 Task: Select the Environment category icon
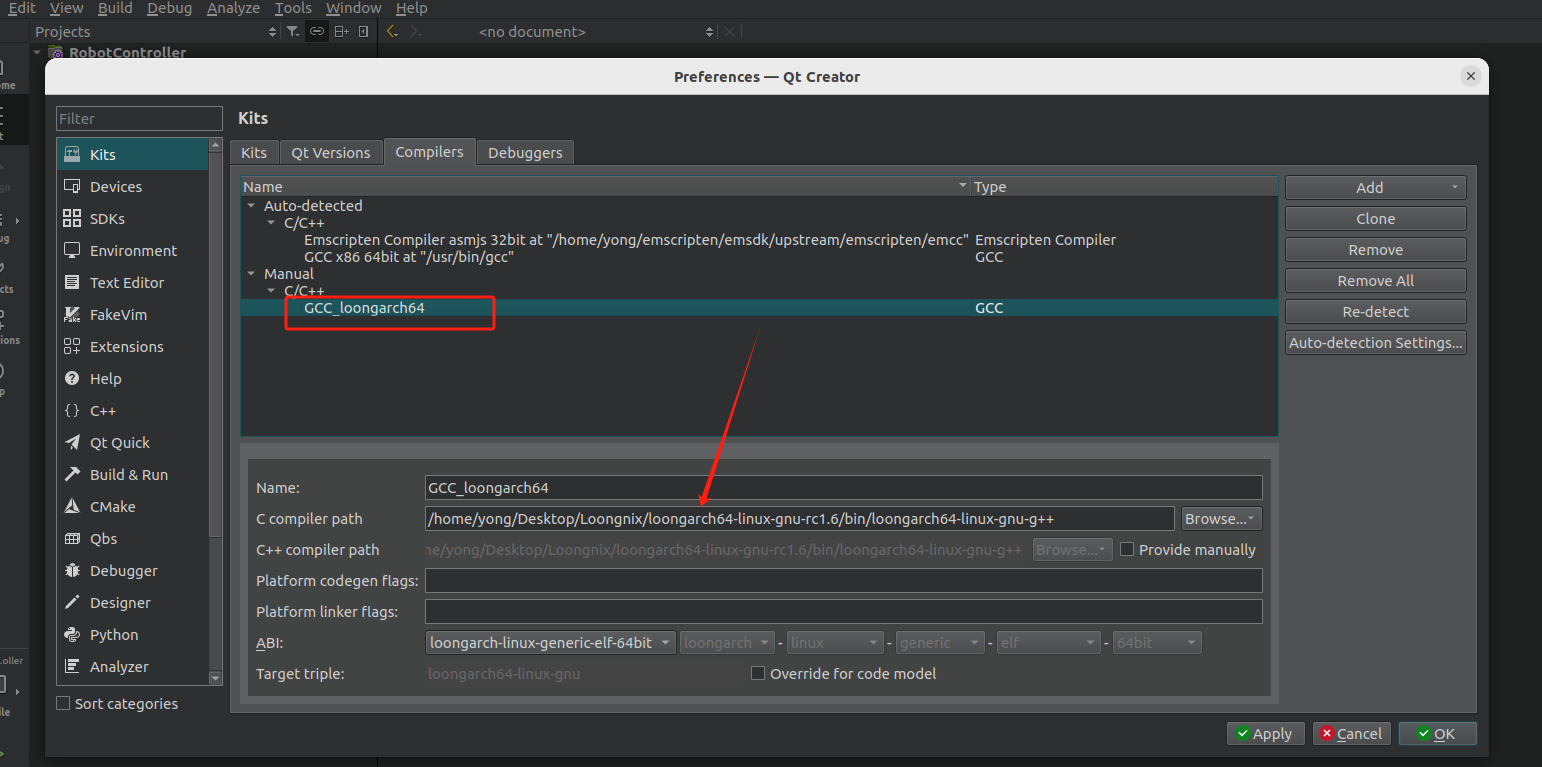click(x=72, y=251)
